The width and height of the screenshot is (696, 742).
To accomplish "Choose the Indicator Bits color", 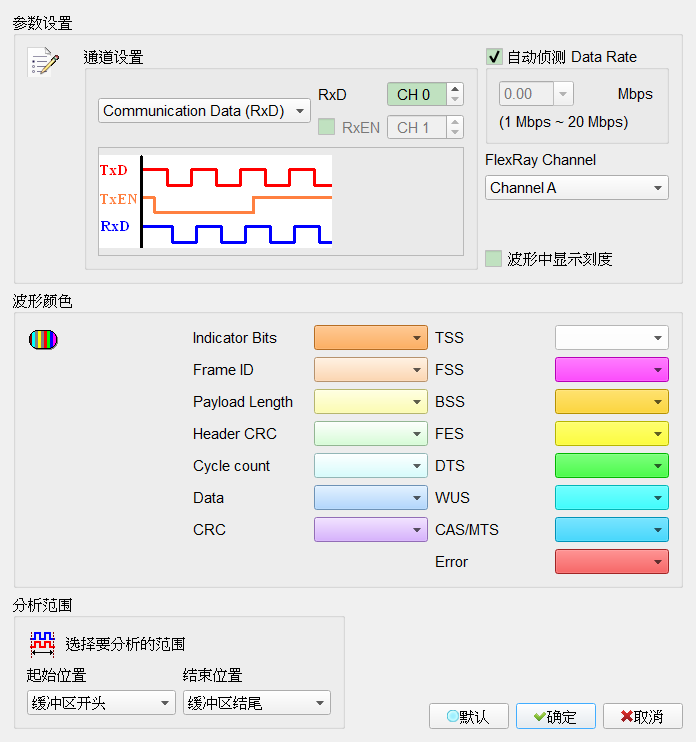I will [x=371, y=337].
